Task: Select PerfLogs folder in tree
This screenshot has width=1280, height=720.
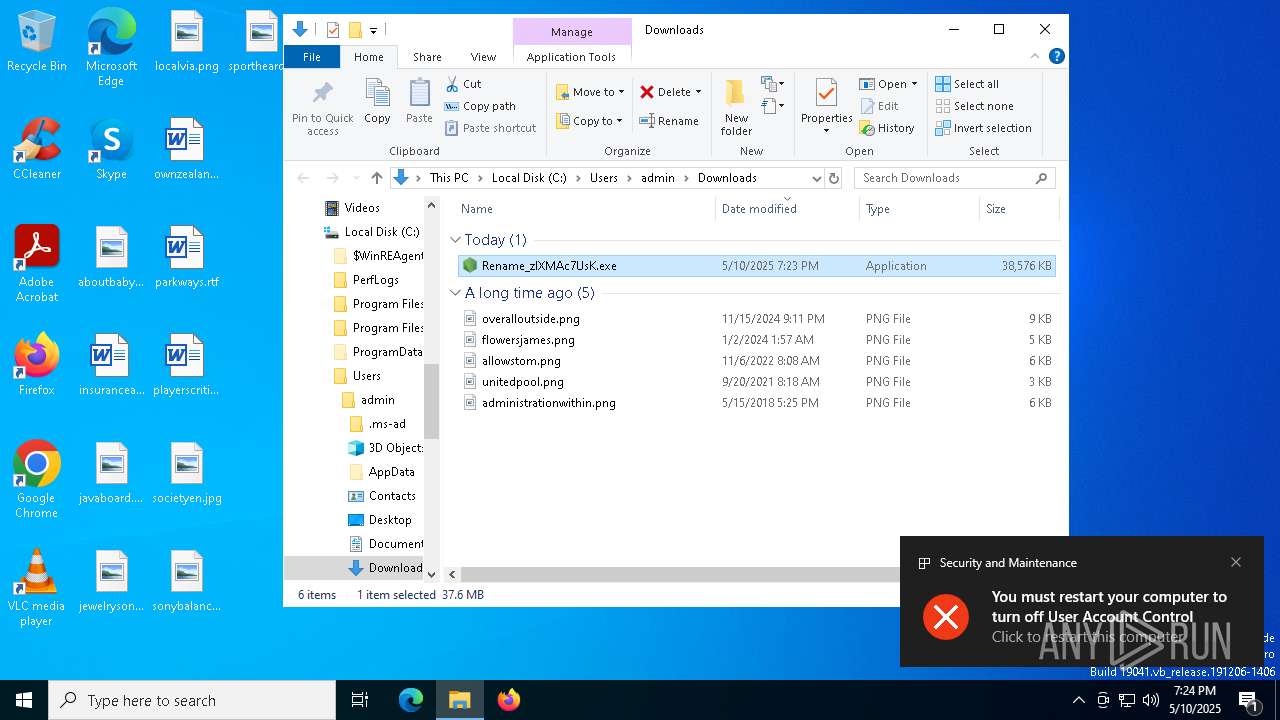Action: pyautogui.click(x=375, y=280)
